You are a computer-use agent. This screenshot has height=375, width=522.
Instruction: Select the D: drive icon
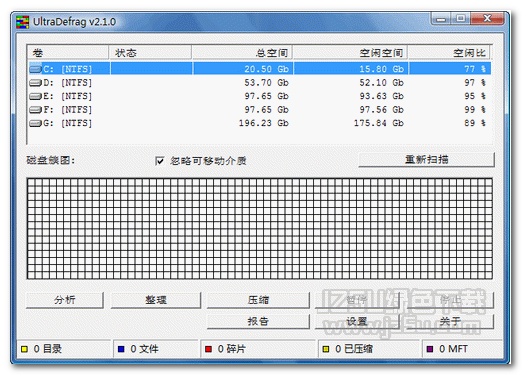click(x=35, y=83)
